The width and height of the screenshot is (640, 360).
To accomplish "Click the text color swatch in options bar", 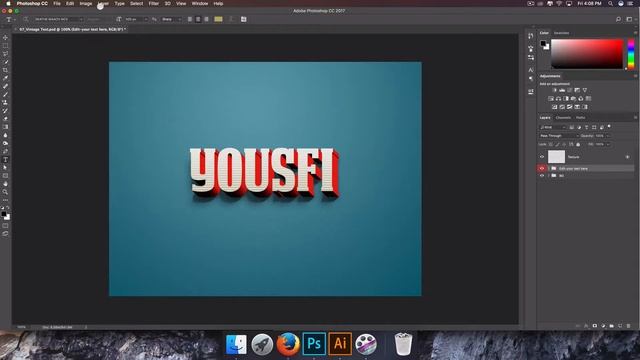I will click(218, 19).
